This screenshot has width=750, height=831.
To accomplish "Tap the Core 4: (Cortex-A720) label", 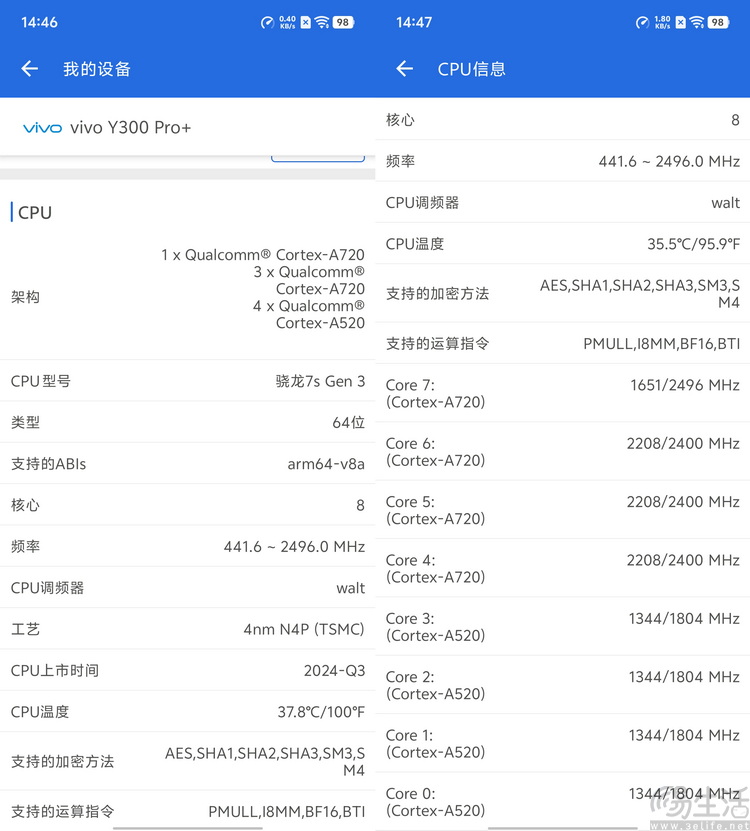I will (436, 568).
